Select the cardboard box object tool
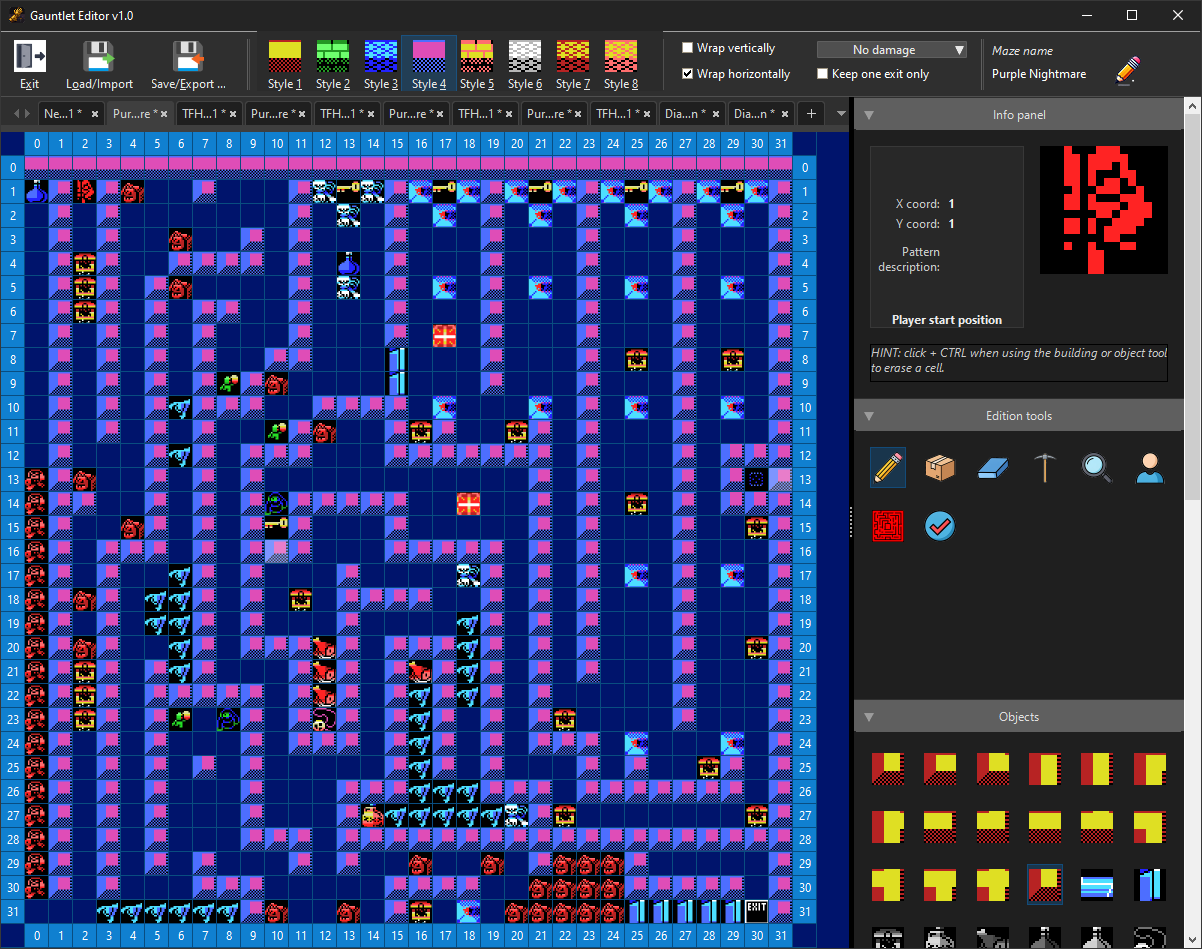Viewport: 1202px width, 949px height. tap(940, 467)
